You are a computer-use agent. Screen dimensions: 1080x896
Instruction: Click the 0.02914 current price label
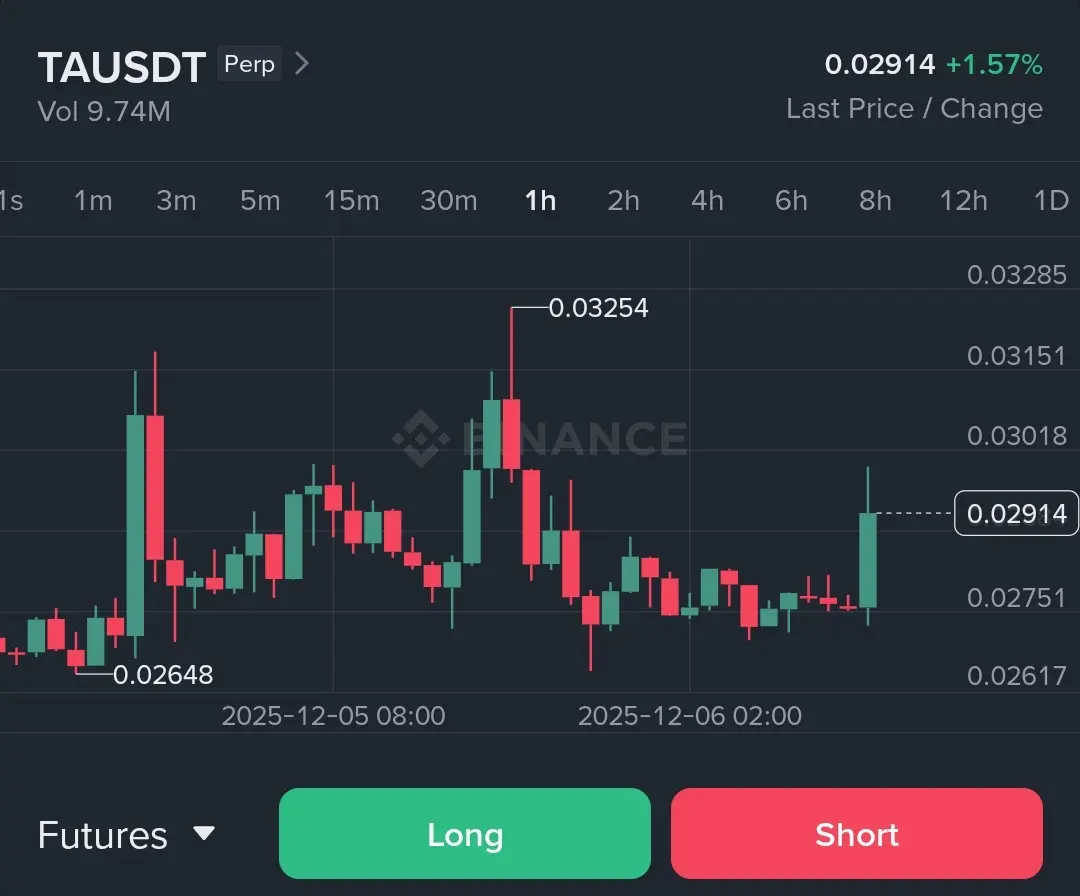coord(1016,514)
